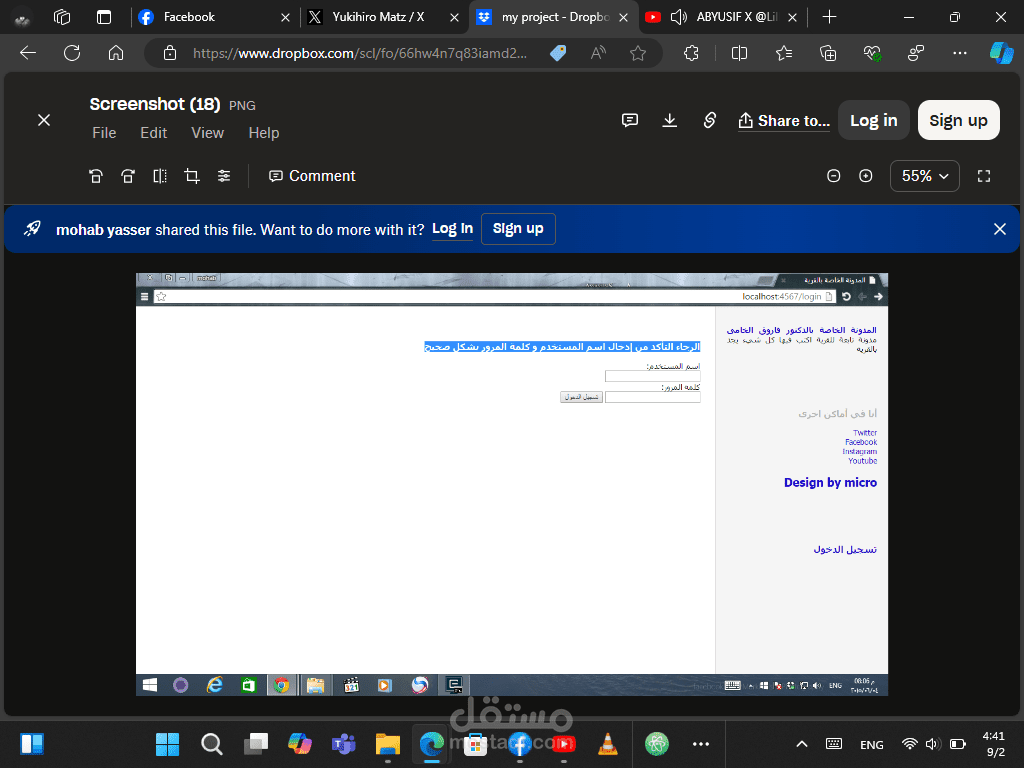Open the View menu

(x=207, y=133)
